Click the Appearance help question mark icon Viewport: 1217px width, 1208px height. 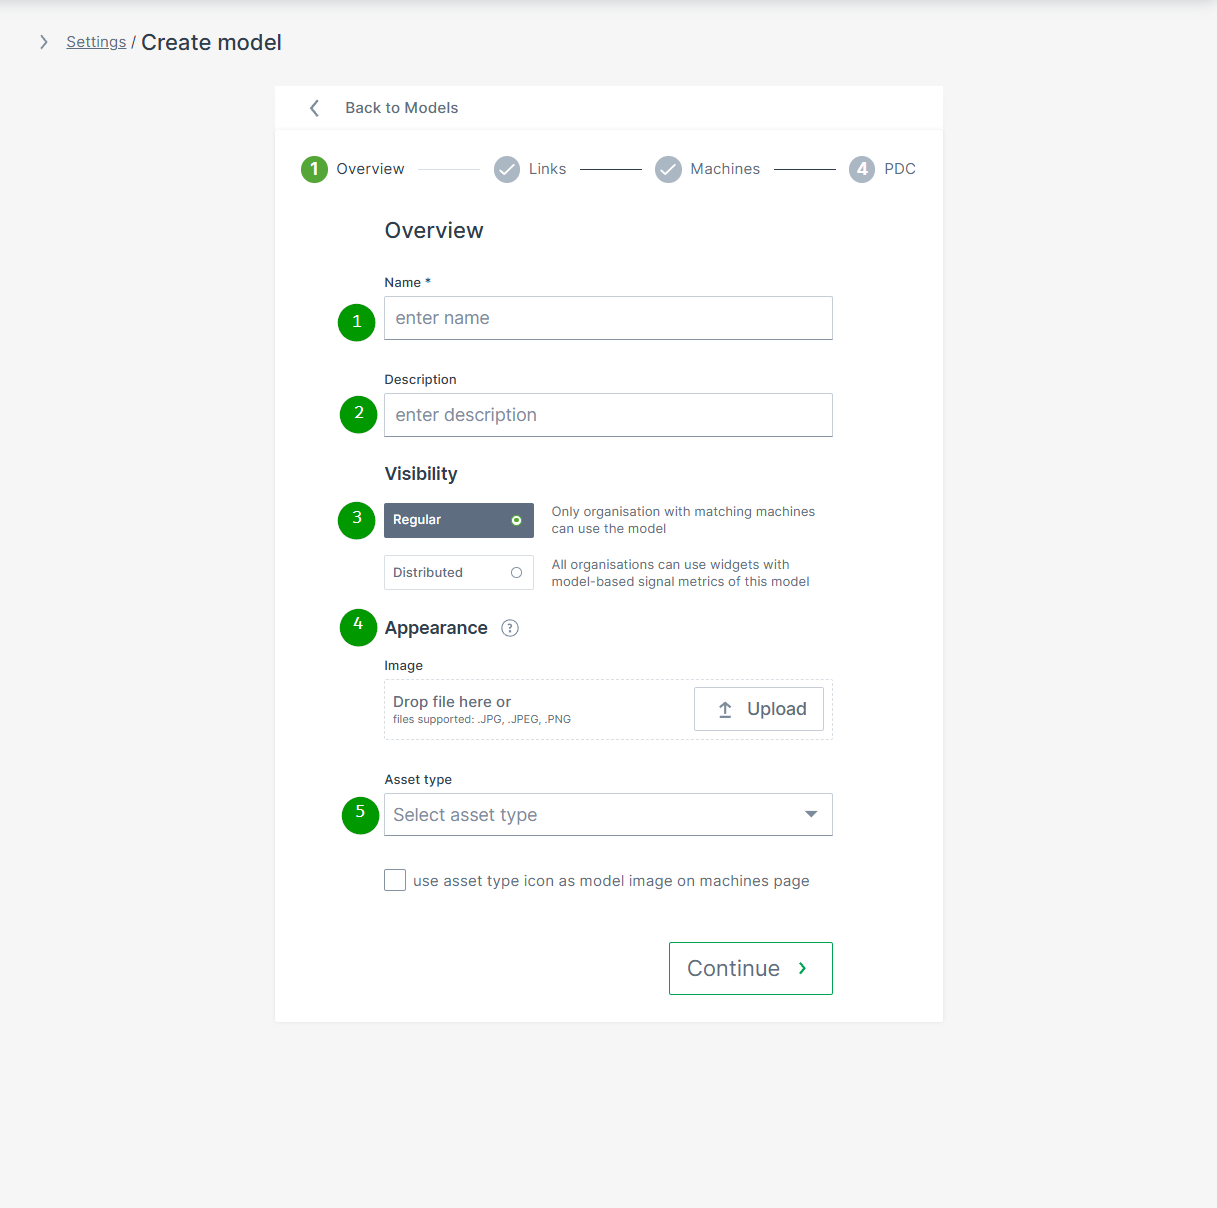point(510,628)
